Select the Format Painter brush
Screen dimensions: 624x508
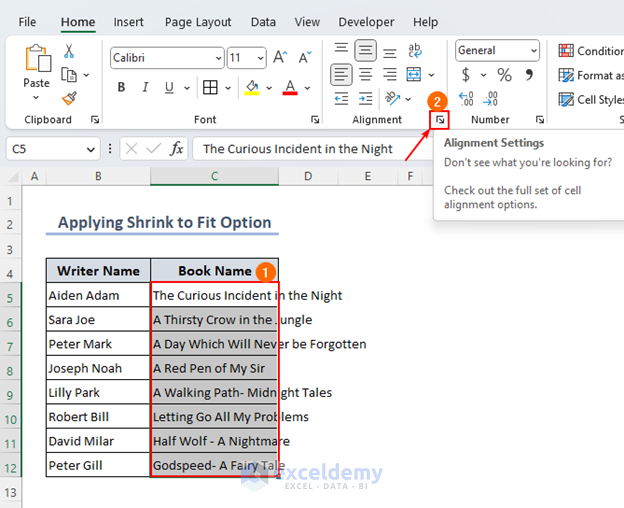pyautogui.click(x=69, y=98)
